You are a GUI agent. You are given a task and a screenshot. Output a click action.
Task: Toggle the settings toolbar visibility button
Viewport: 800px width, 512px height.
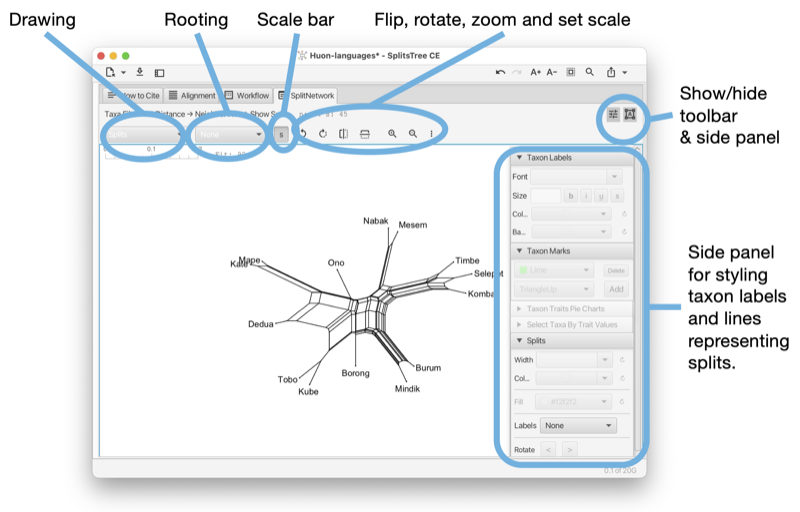click(x=613, y=114)
